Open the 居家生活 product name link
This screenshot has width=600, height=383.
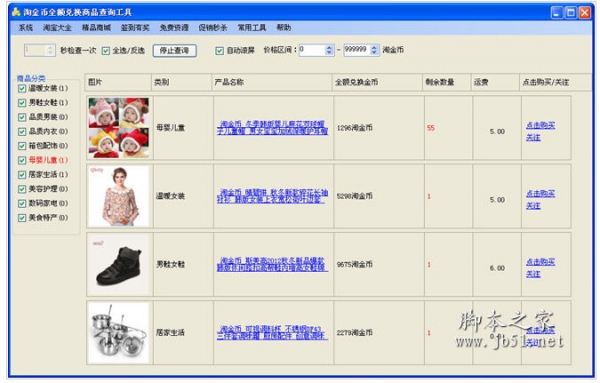pos(272,332)
